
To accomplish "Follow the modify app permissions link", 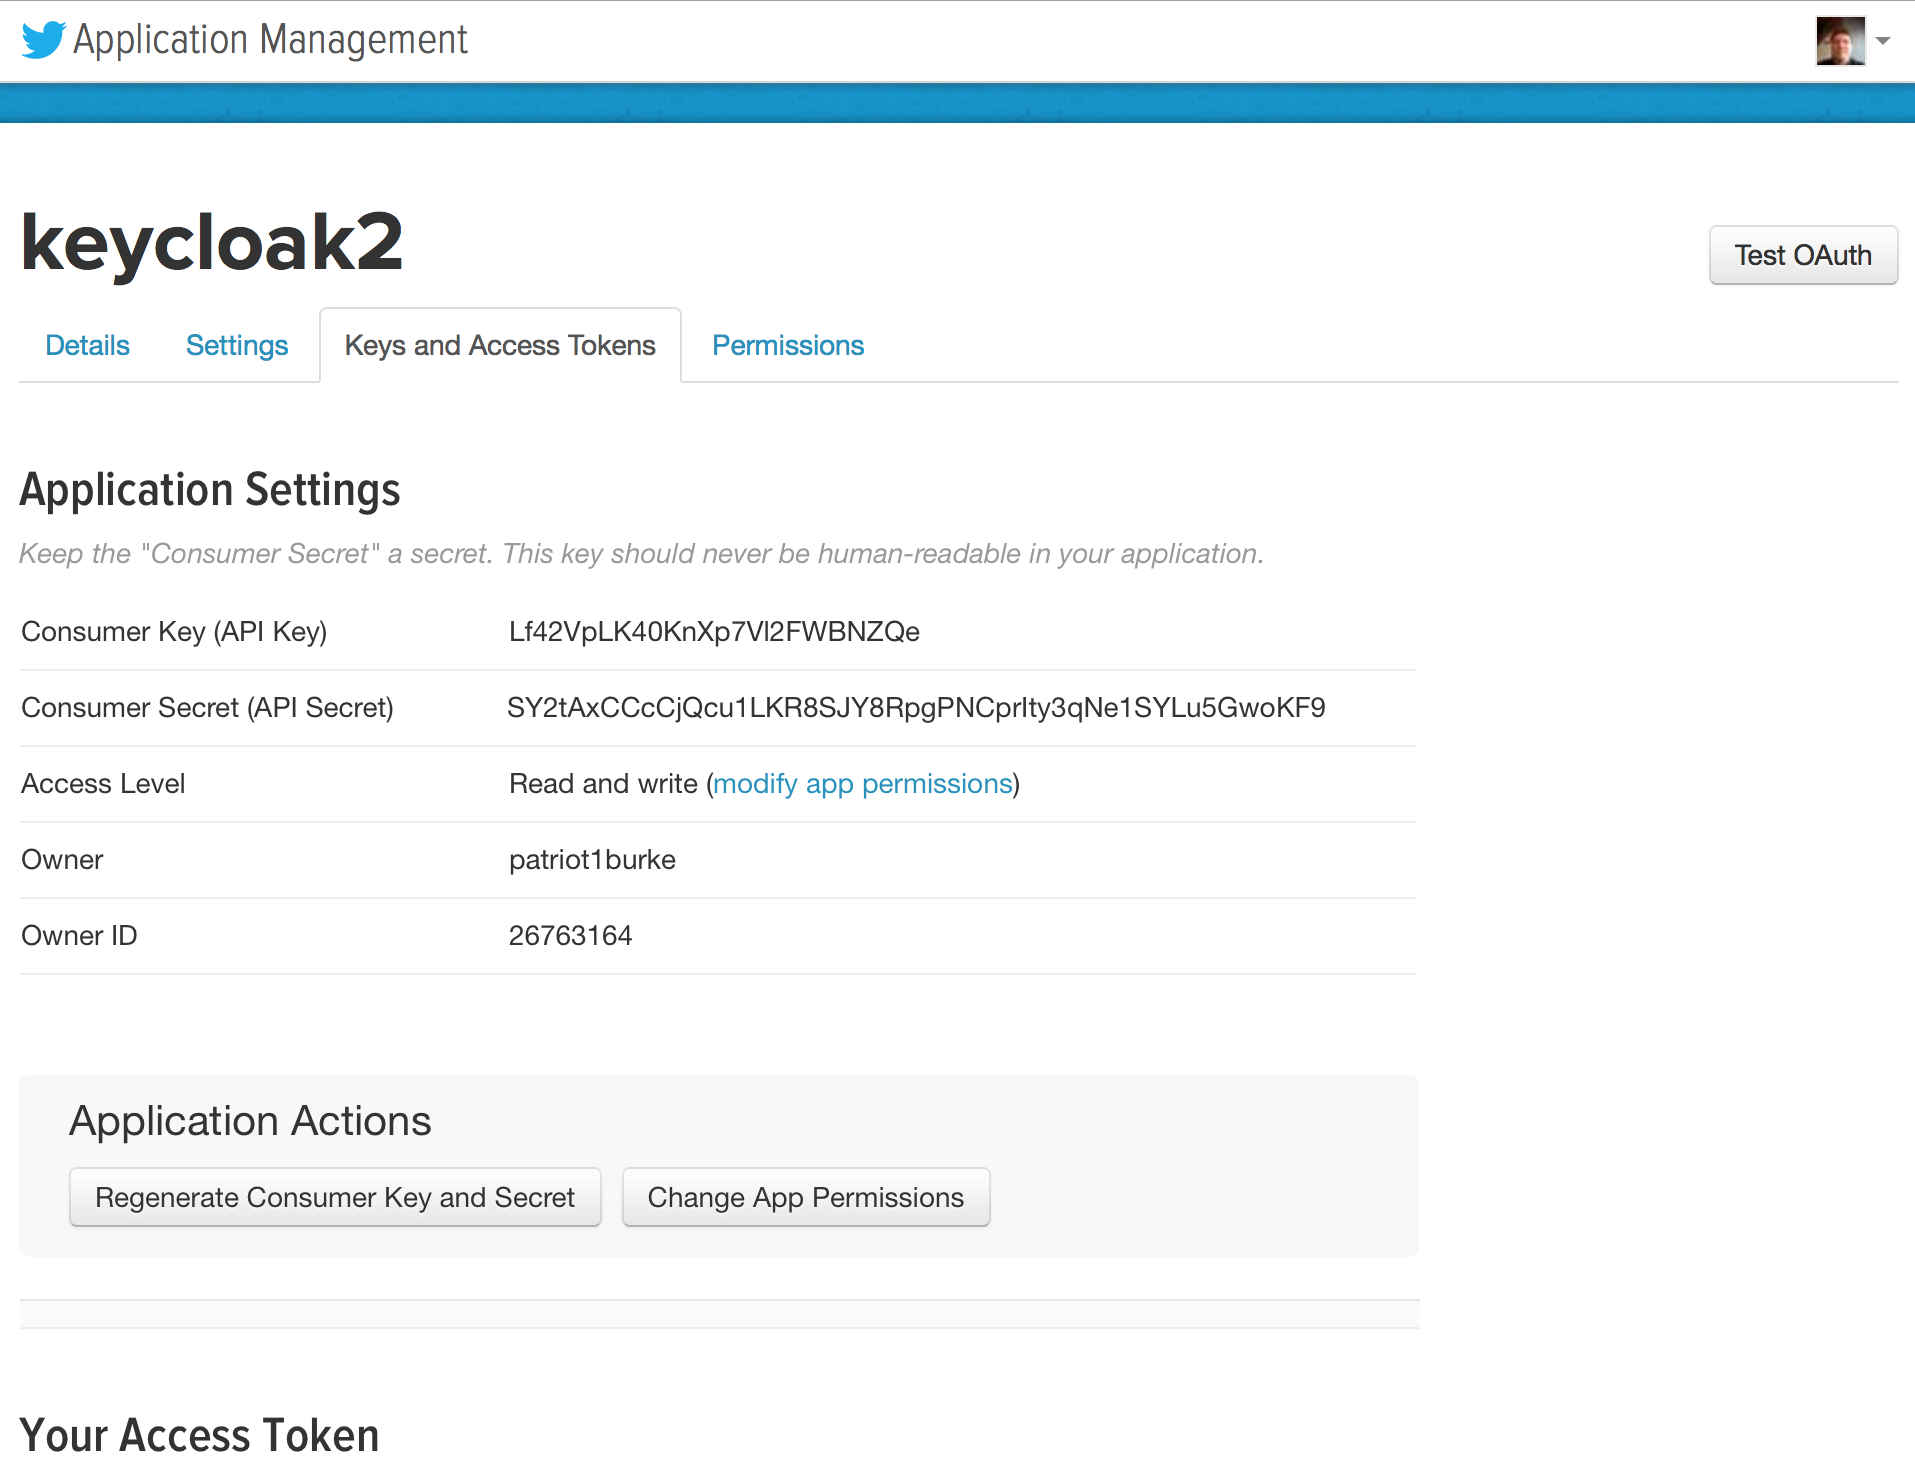I will coord(863,783).
